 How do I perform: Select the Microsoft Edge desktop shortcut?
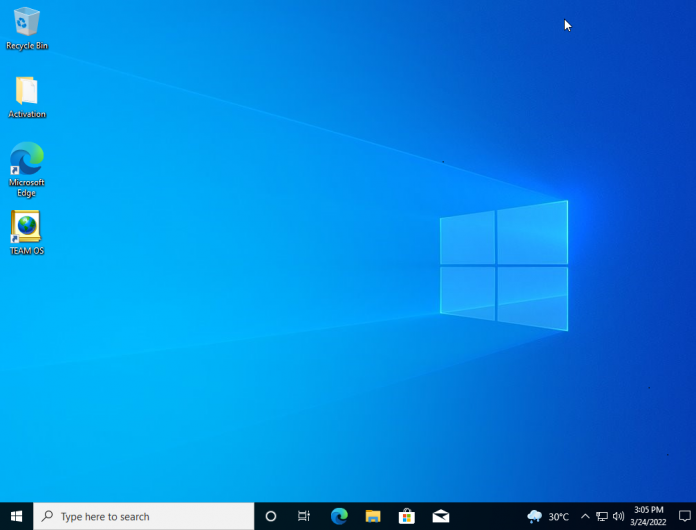coord(27,169)
